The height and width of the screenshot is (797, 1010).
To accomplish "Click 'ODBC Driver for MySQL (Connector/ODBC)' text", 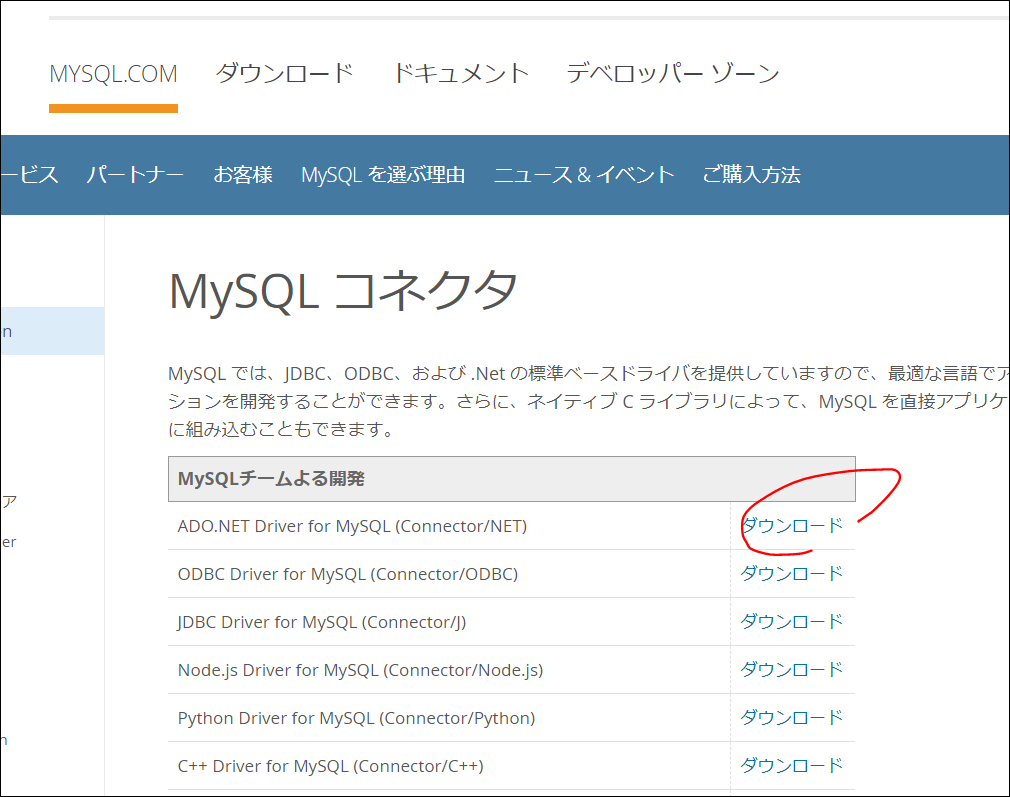I will point(348,574).
